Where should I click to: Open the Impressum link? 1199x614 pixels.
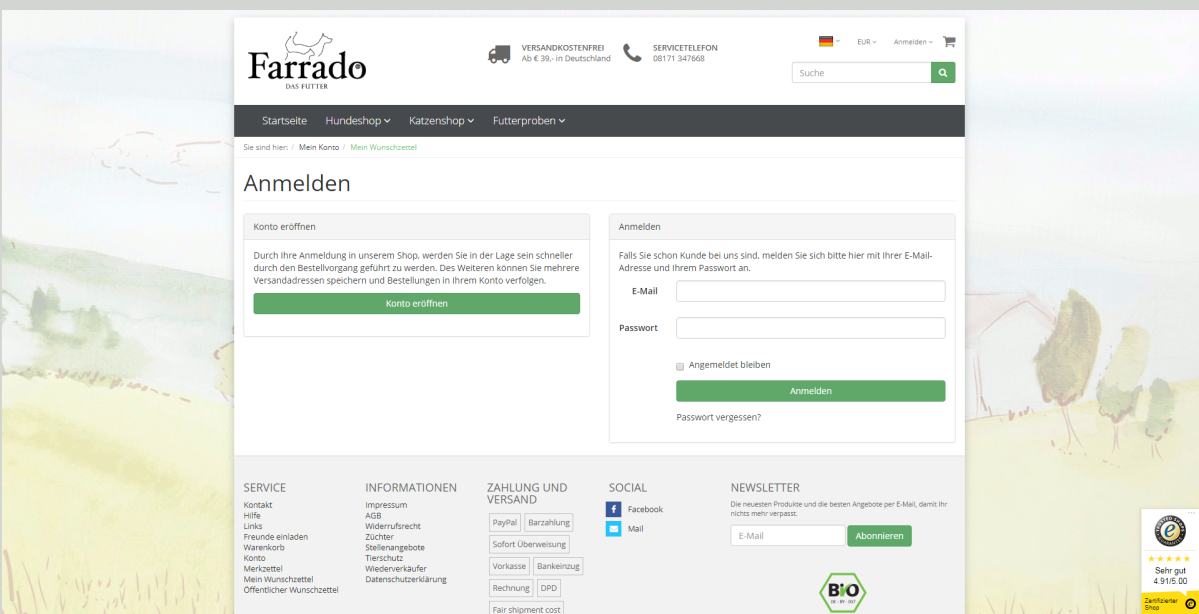386,505
